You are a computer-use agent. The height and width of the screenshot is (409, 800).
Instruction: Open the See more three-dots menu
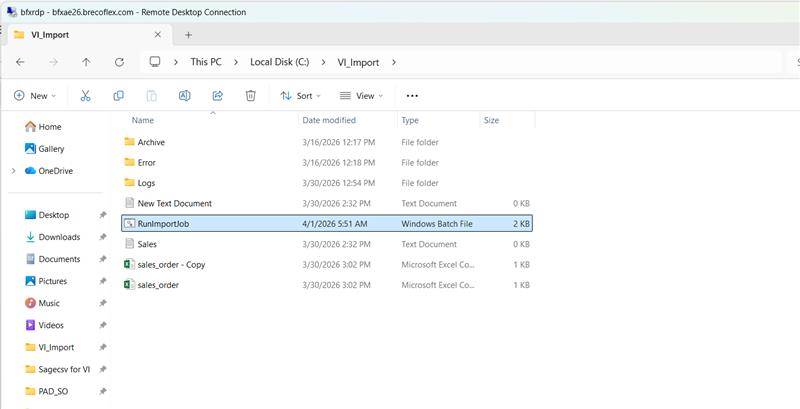[x=412, y=96]
